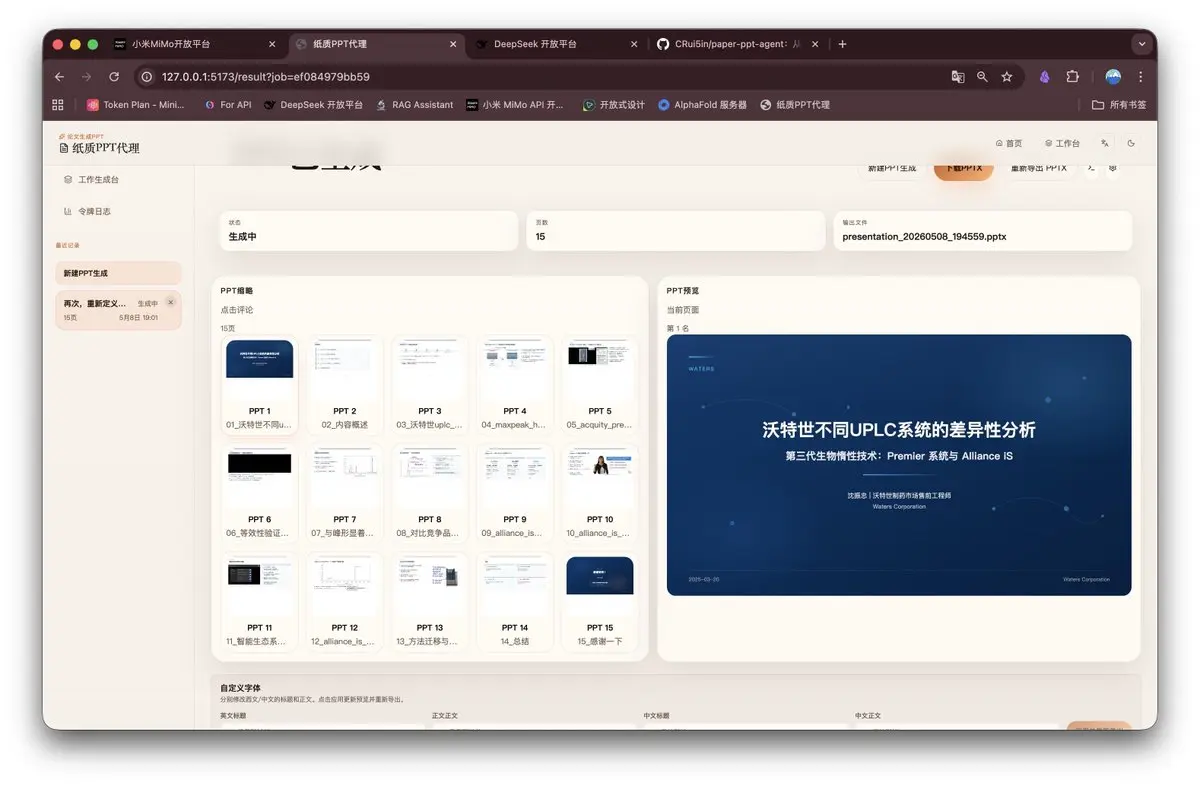Open 工作生成台 in the sidebar
Viewport: 1200px width, 786px height.
coord(91,180)
